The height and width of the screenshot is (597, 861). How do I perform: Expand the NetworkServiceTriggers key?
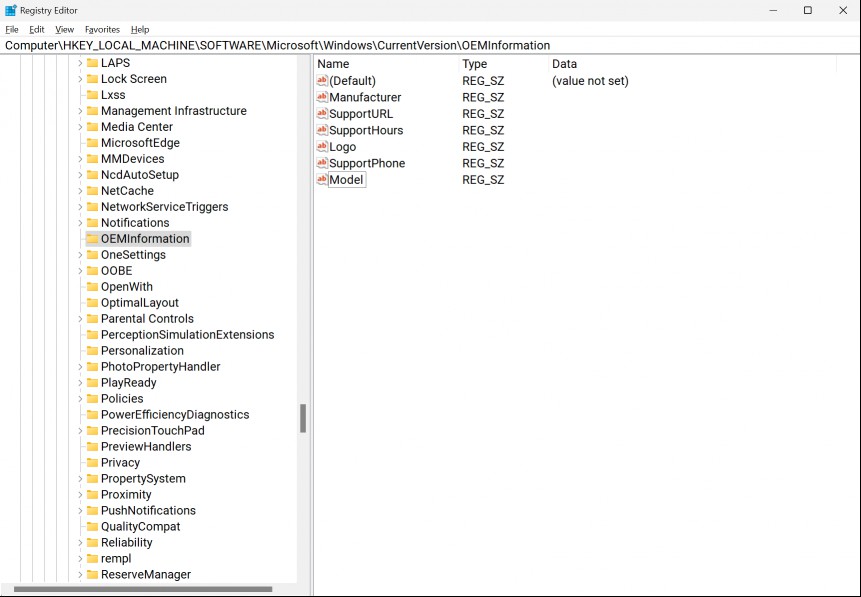tap(80, 207)
